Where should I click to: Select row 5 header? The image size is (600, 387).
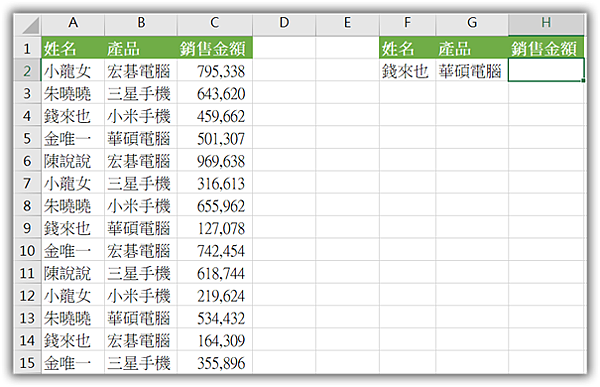point(28,138)
